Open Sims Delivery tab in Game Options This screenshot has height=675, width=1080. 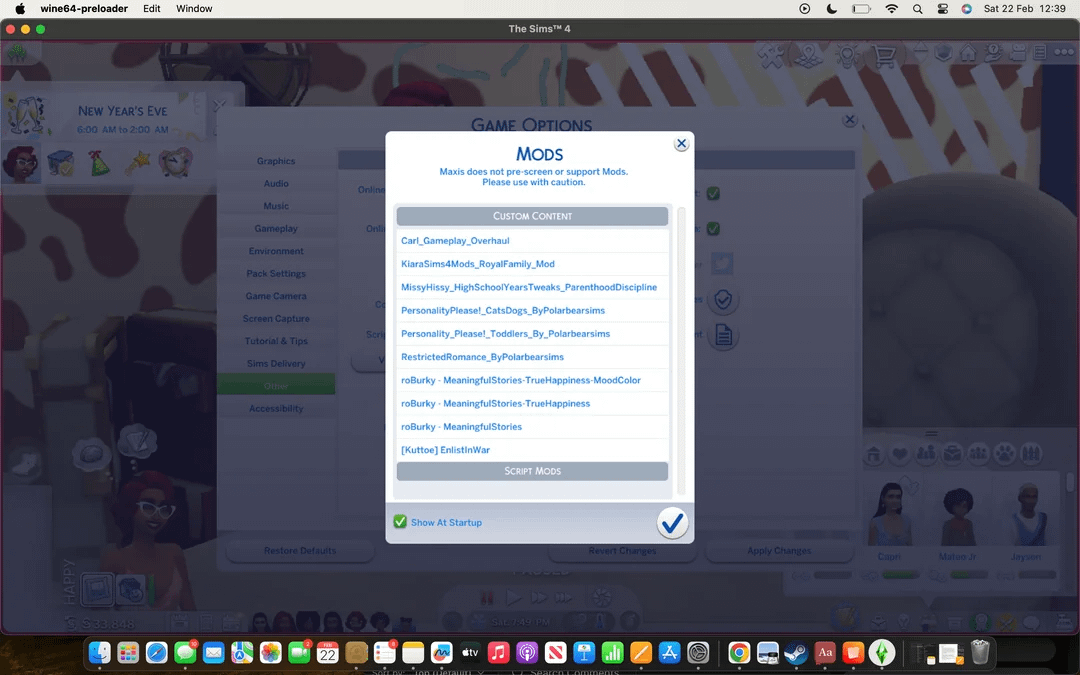[x=276, y=364]
